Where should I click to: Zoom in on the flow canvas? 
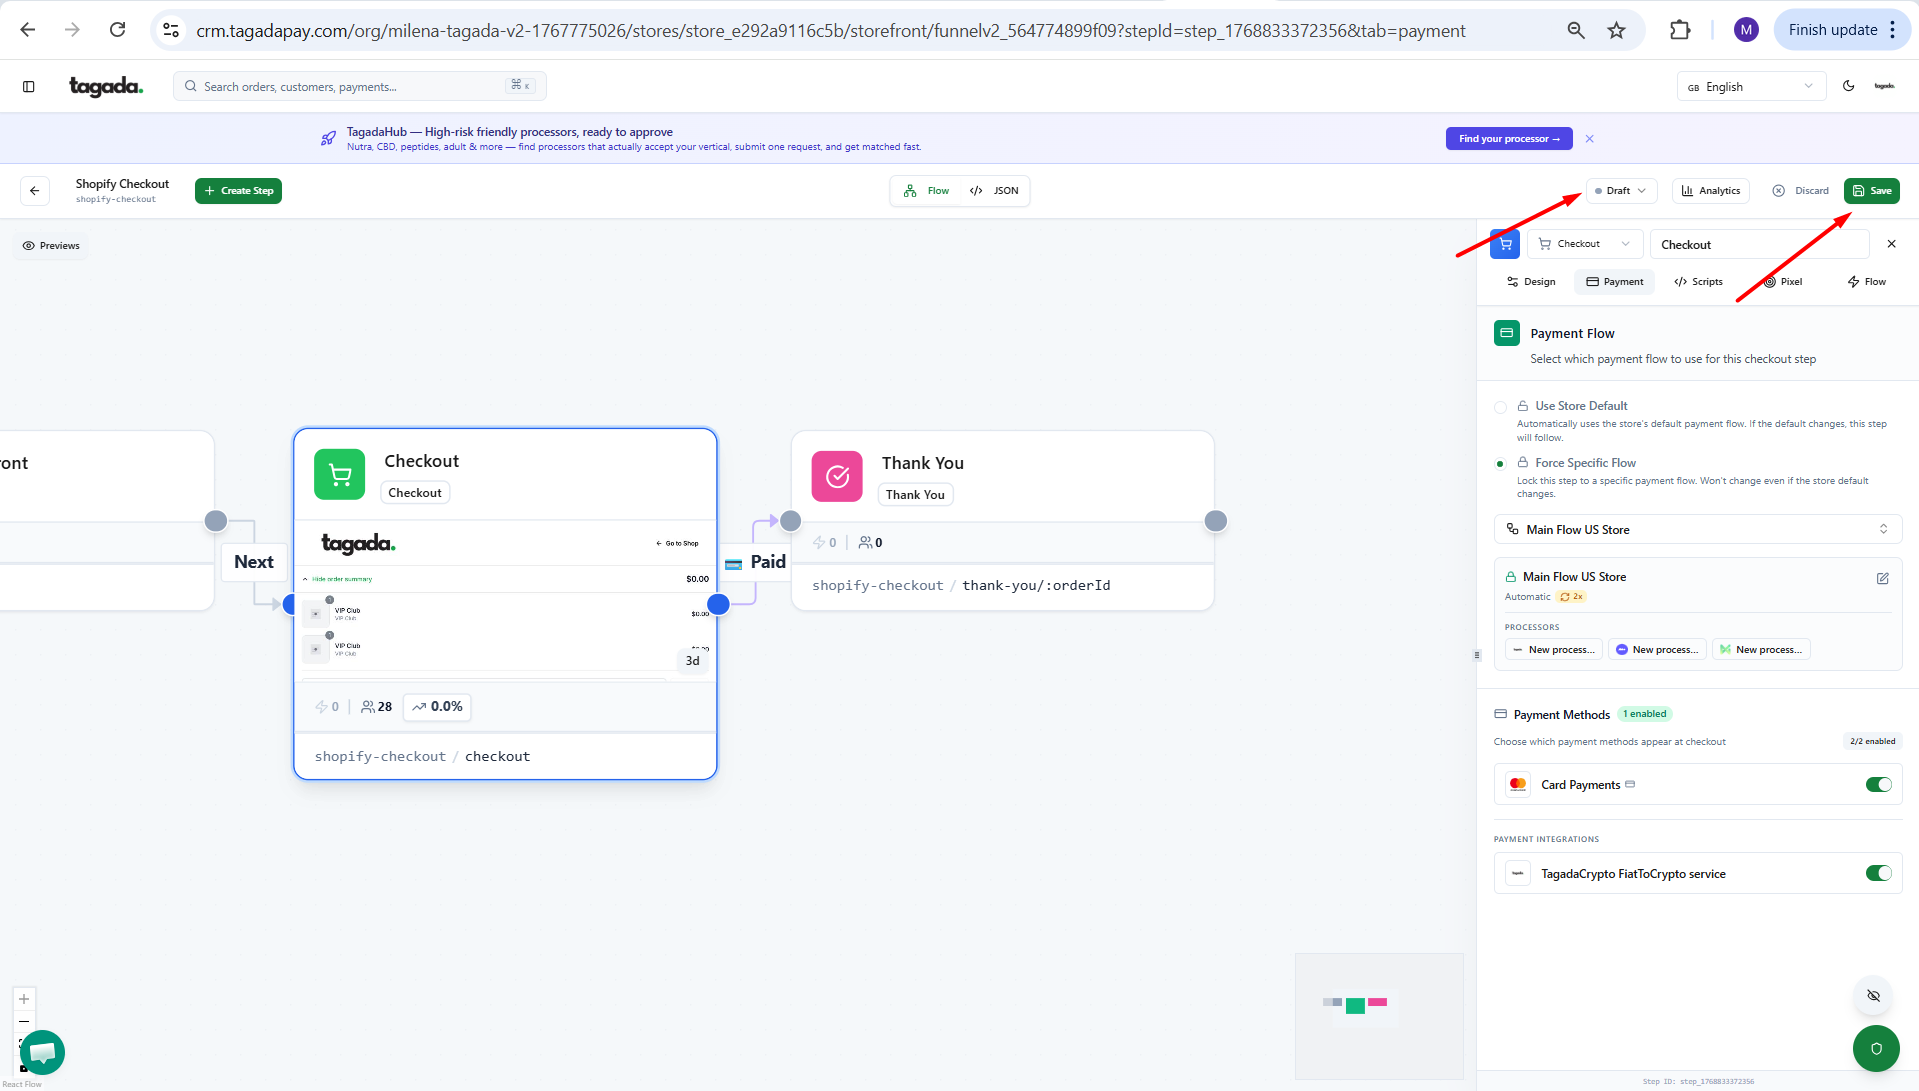point(24,999)
